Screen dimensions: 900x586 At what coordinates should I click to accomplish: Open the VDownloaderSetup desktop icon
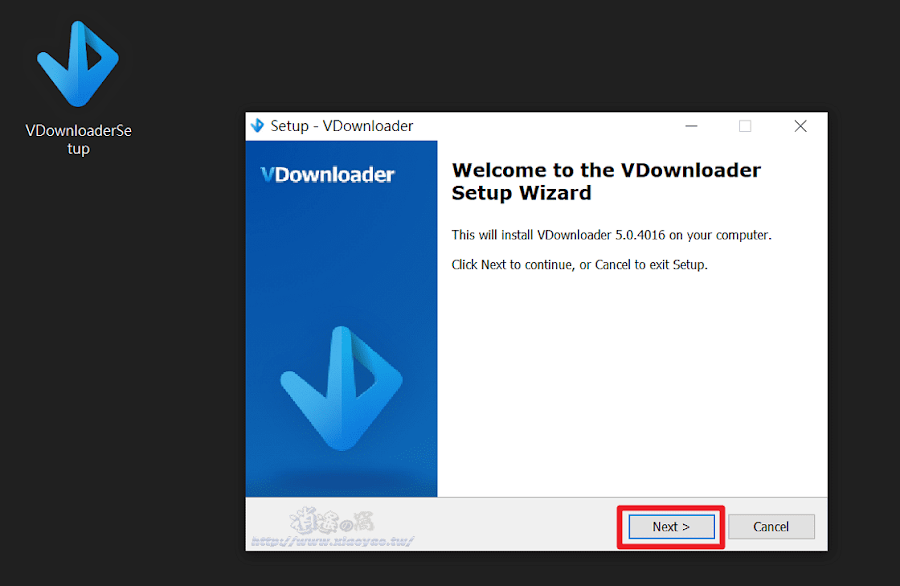pos(77,65)
